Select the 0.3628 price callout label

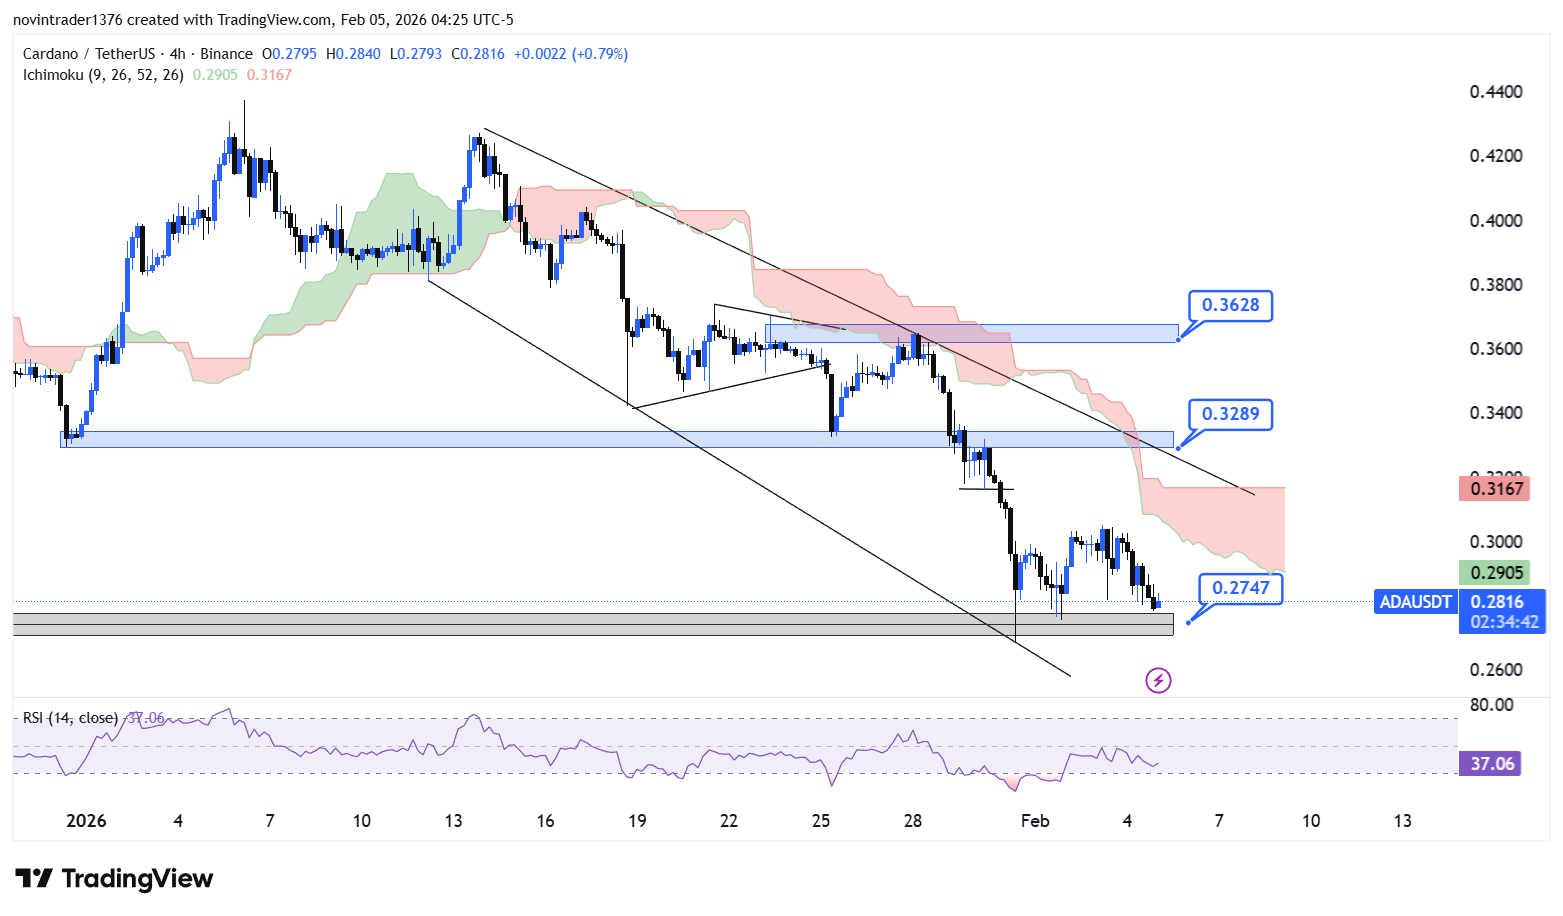coord(1230,305)
